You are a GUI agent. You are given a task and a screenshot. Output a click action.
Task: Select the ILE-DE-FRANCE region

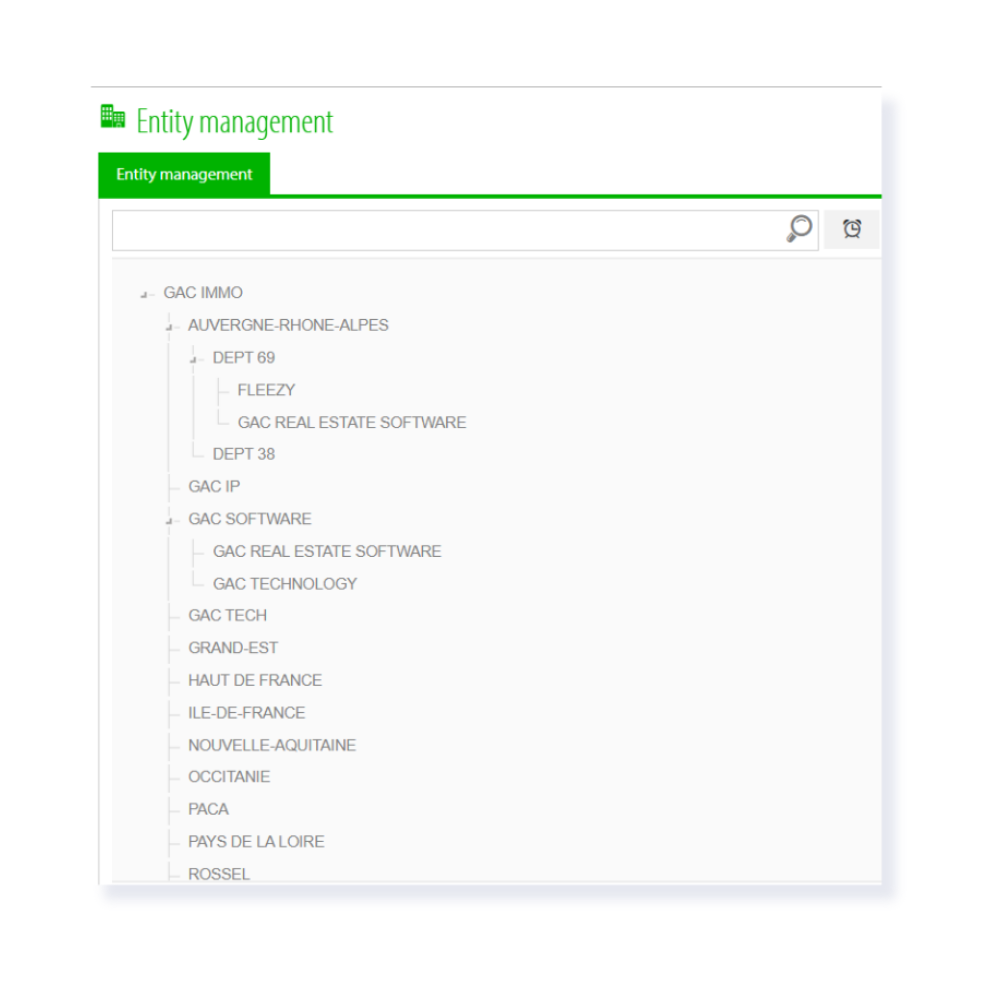click(x=246, y=712)
